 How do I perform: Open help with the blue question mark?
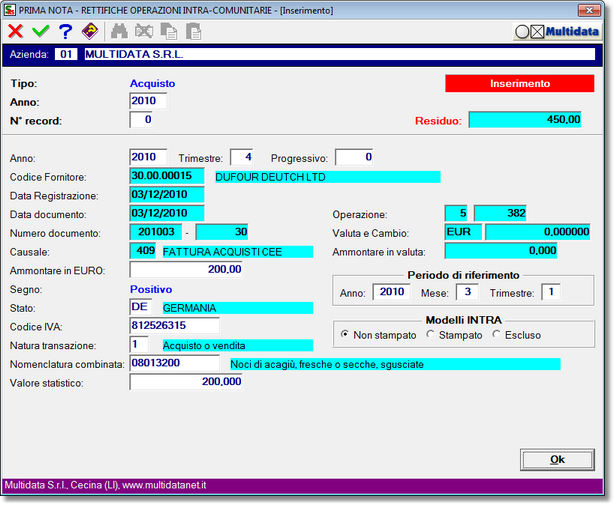coord(65,31)
